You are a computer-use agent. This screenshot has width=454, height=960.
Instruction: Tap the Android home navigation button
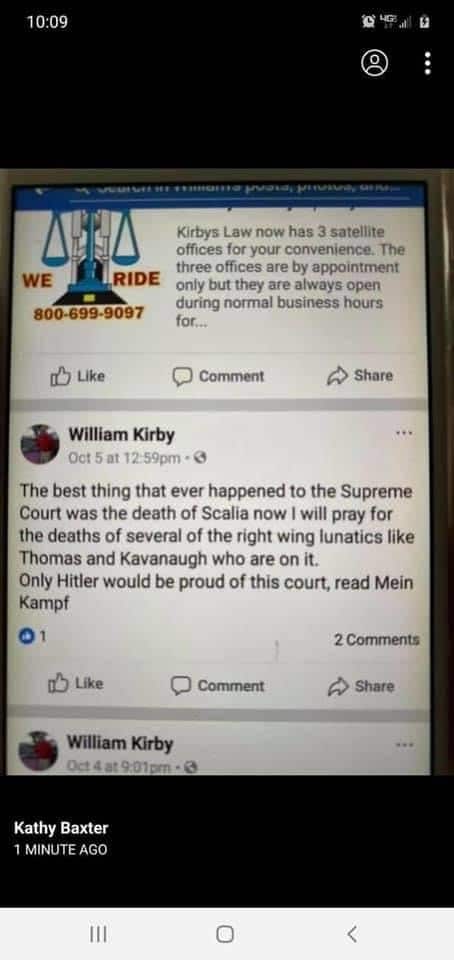click(x=225, y=934)
